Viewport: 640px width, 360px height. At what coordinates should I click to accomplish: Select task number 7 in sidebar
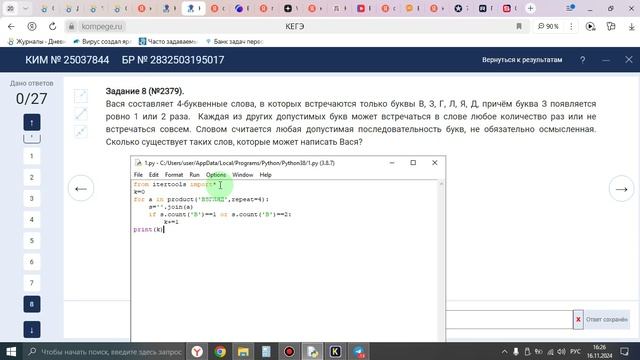pyautogui.click(x=32, y=283)
